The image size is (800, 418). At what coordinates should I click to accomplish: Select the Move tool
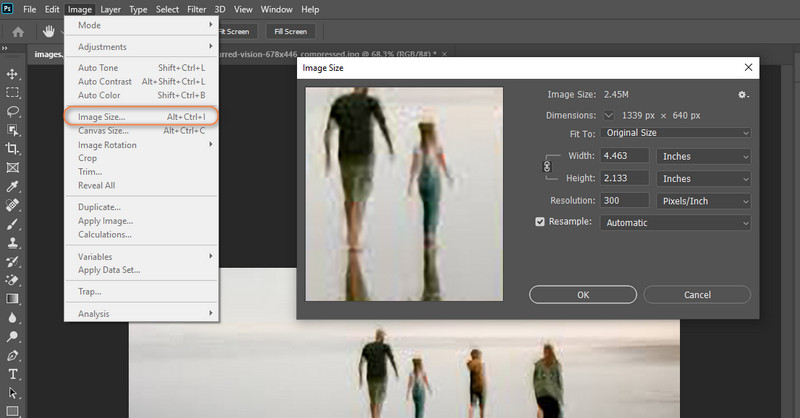coord(13,74)
